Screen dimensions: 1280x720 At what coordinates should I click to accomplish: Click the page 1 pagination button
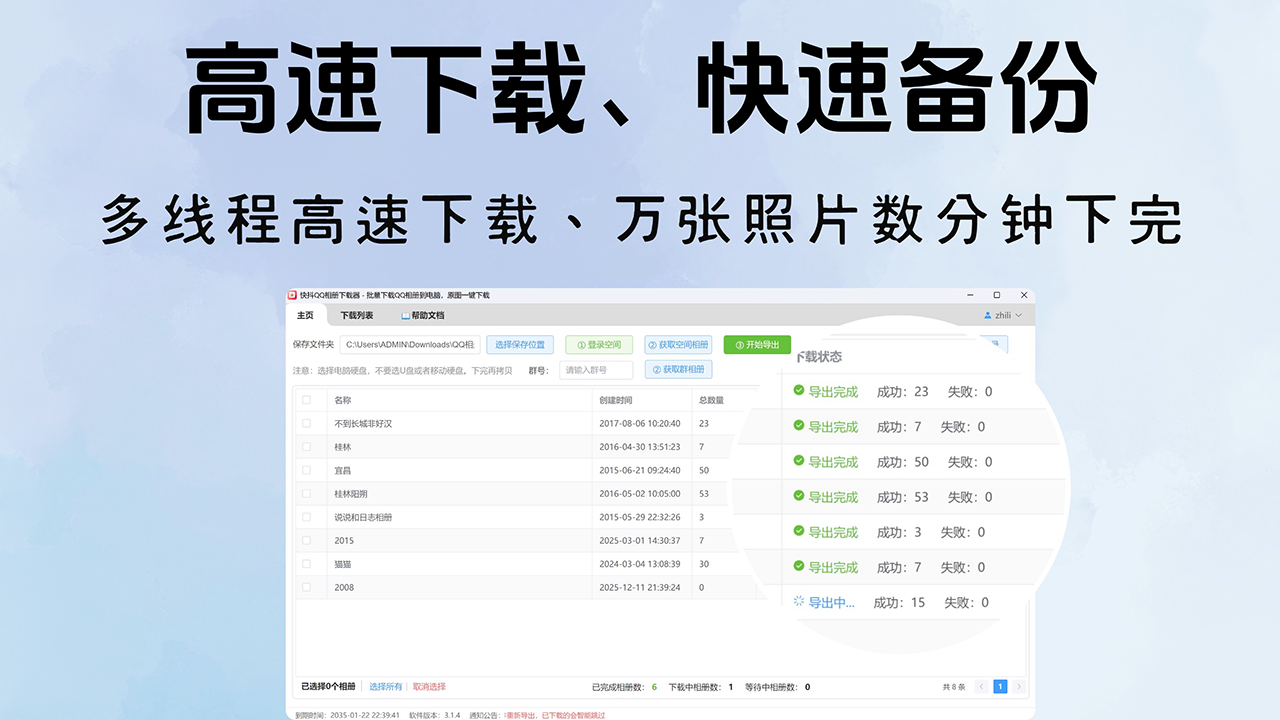point(1000,687)
